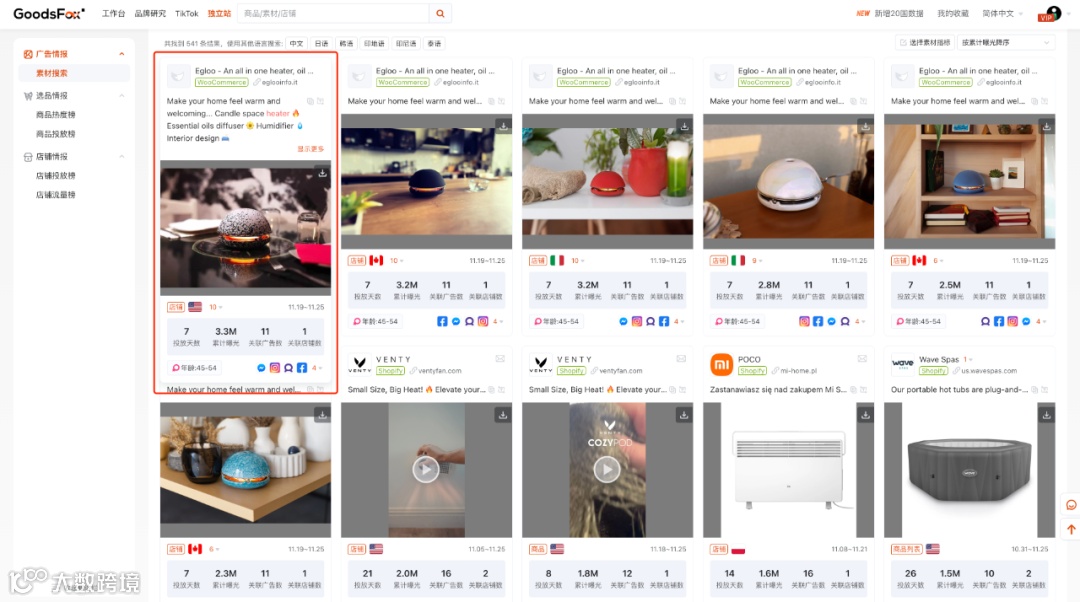Click Facebook icon on the 2.5M card

[999, 321]
